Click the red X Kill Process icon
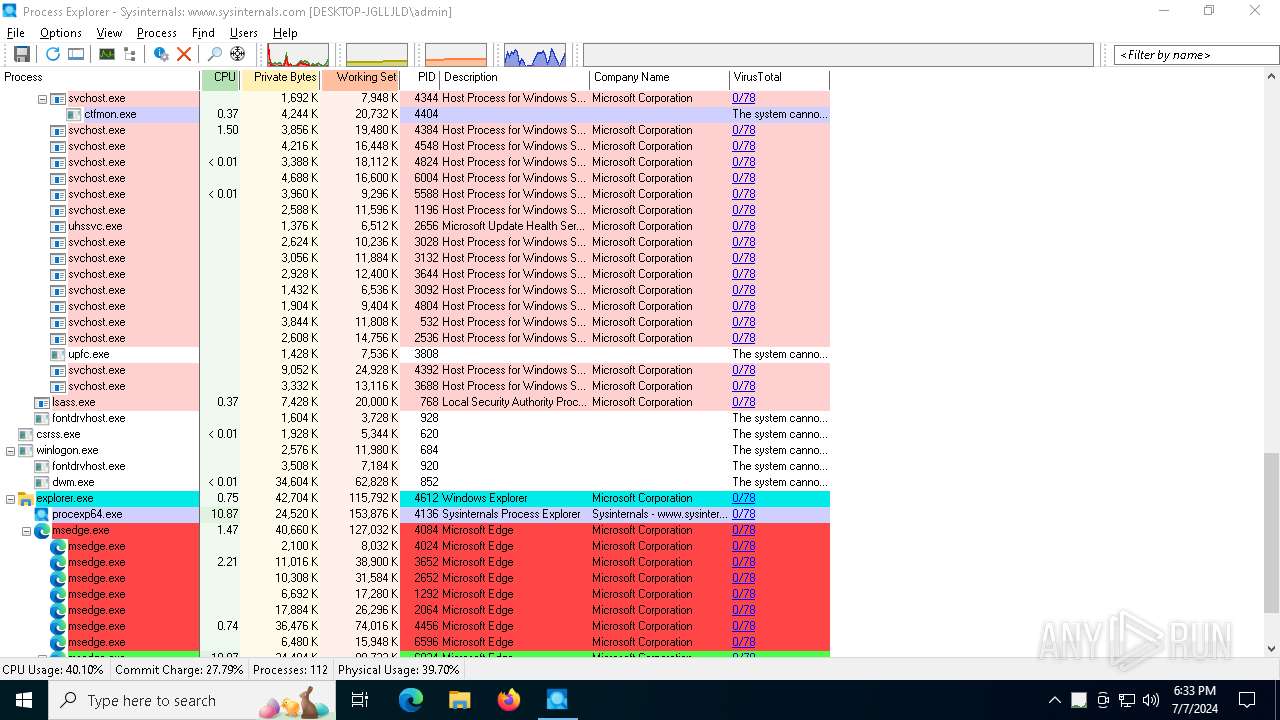1280x720 pixels. pyautogui.click(x=184, y=54)
